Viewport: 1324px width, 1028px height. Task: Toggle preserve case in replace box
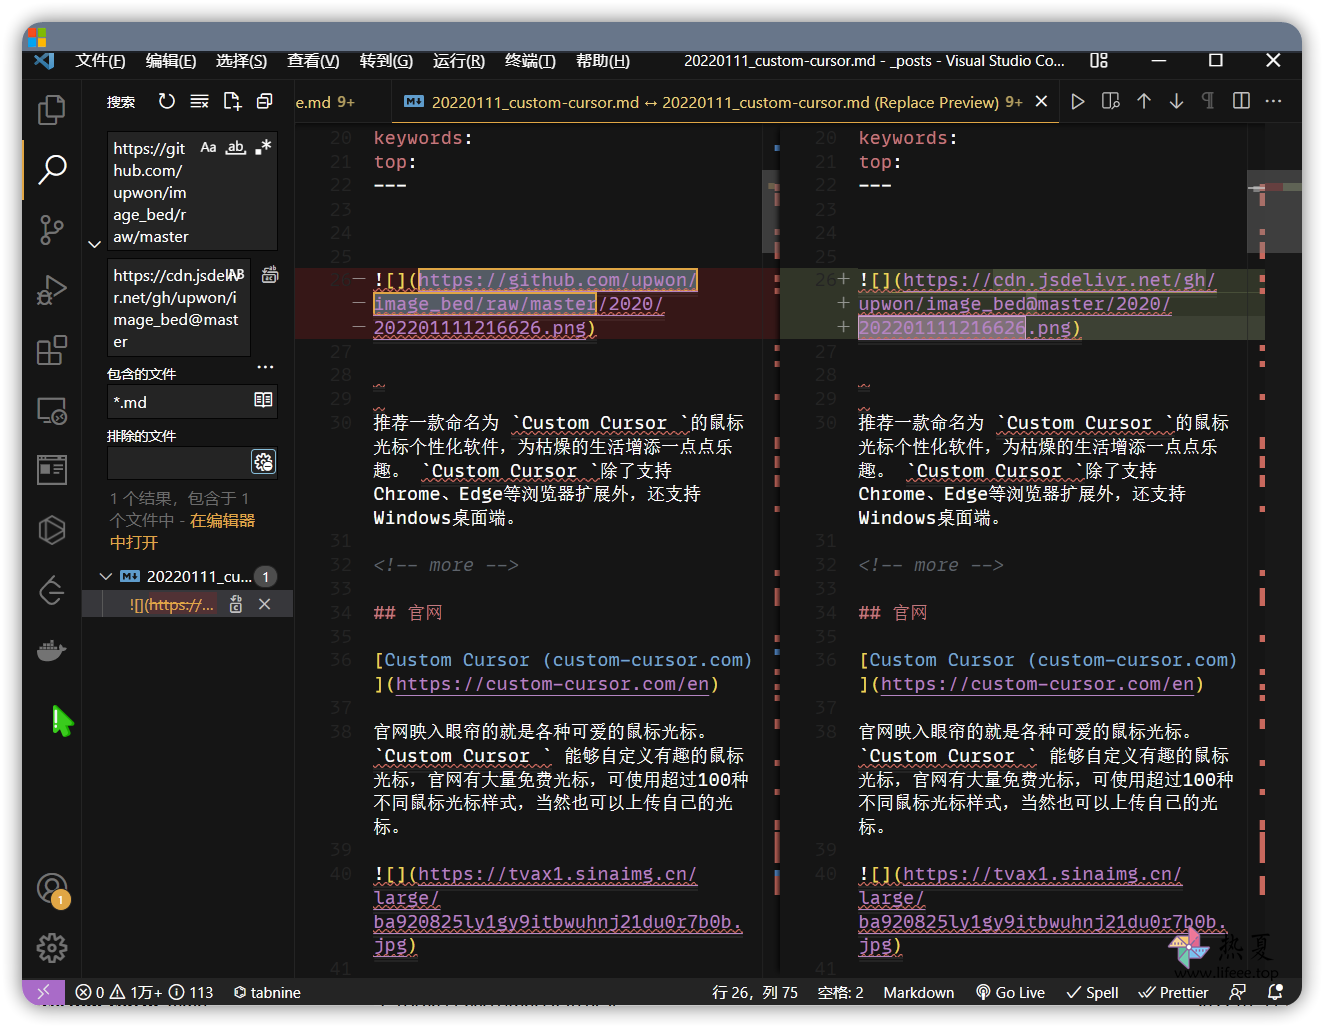pyautogui.click(x=235, y=274)
